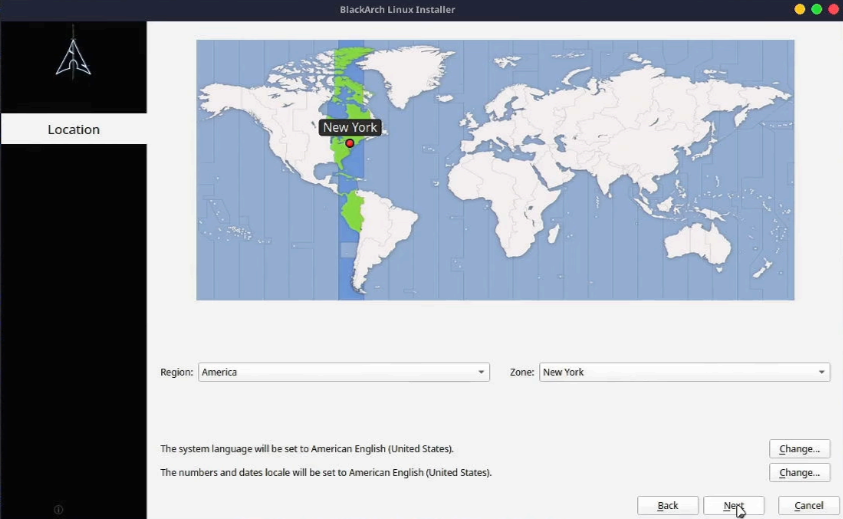Click the info icon at sidebar bottom

point(58,510)
